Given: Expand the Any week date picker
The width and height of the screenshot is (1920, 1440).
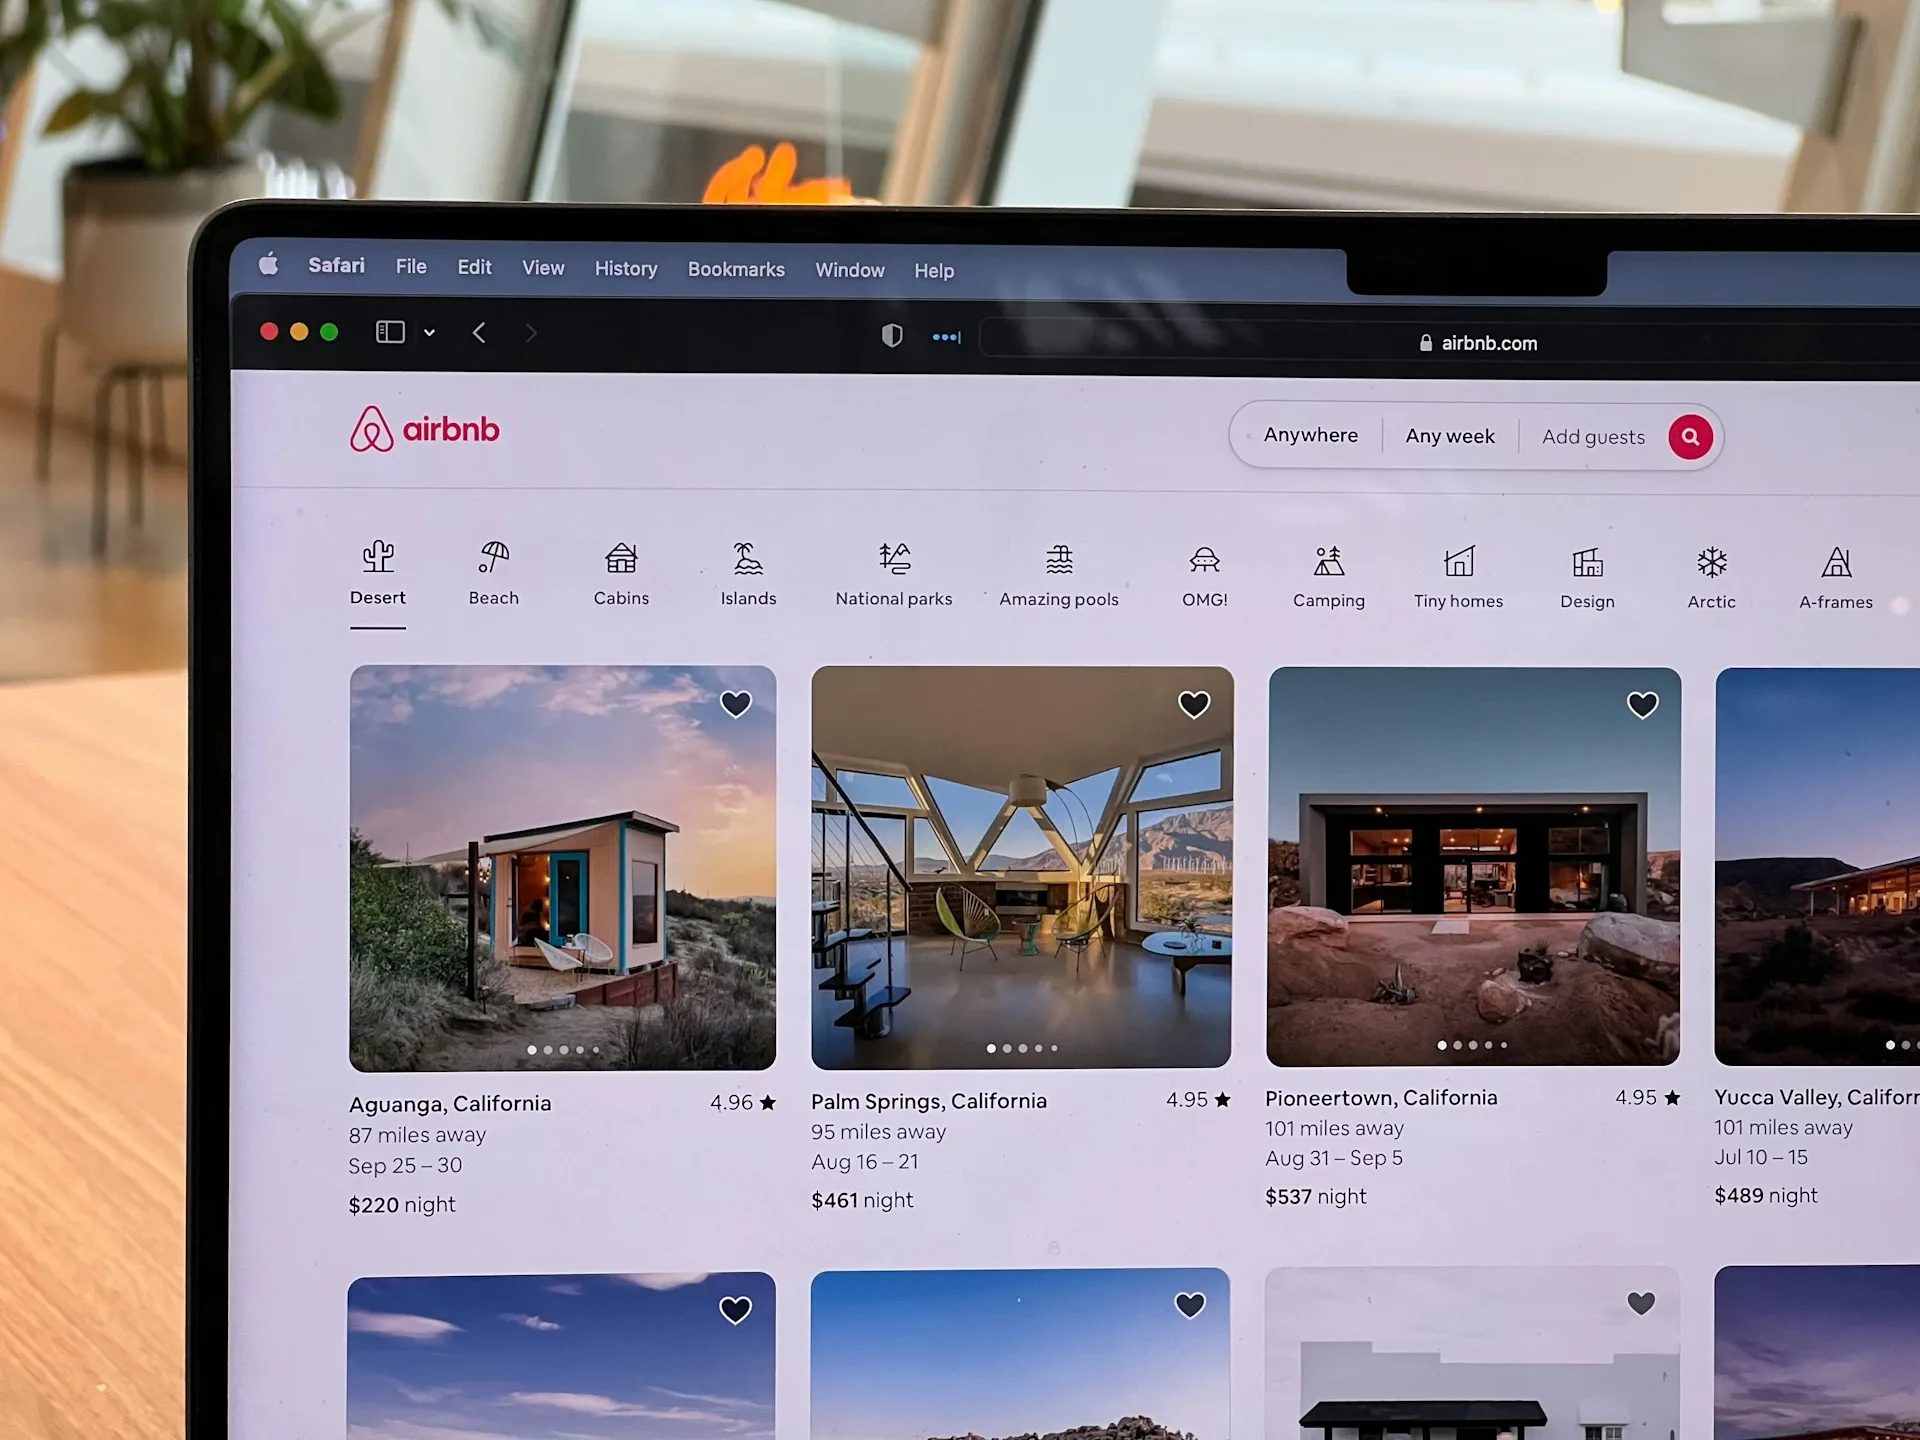Looking at the screenshot, I should coord(1447,436).
